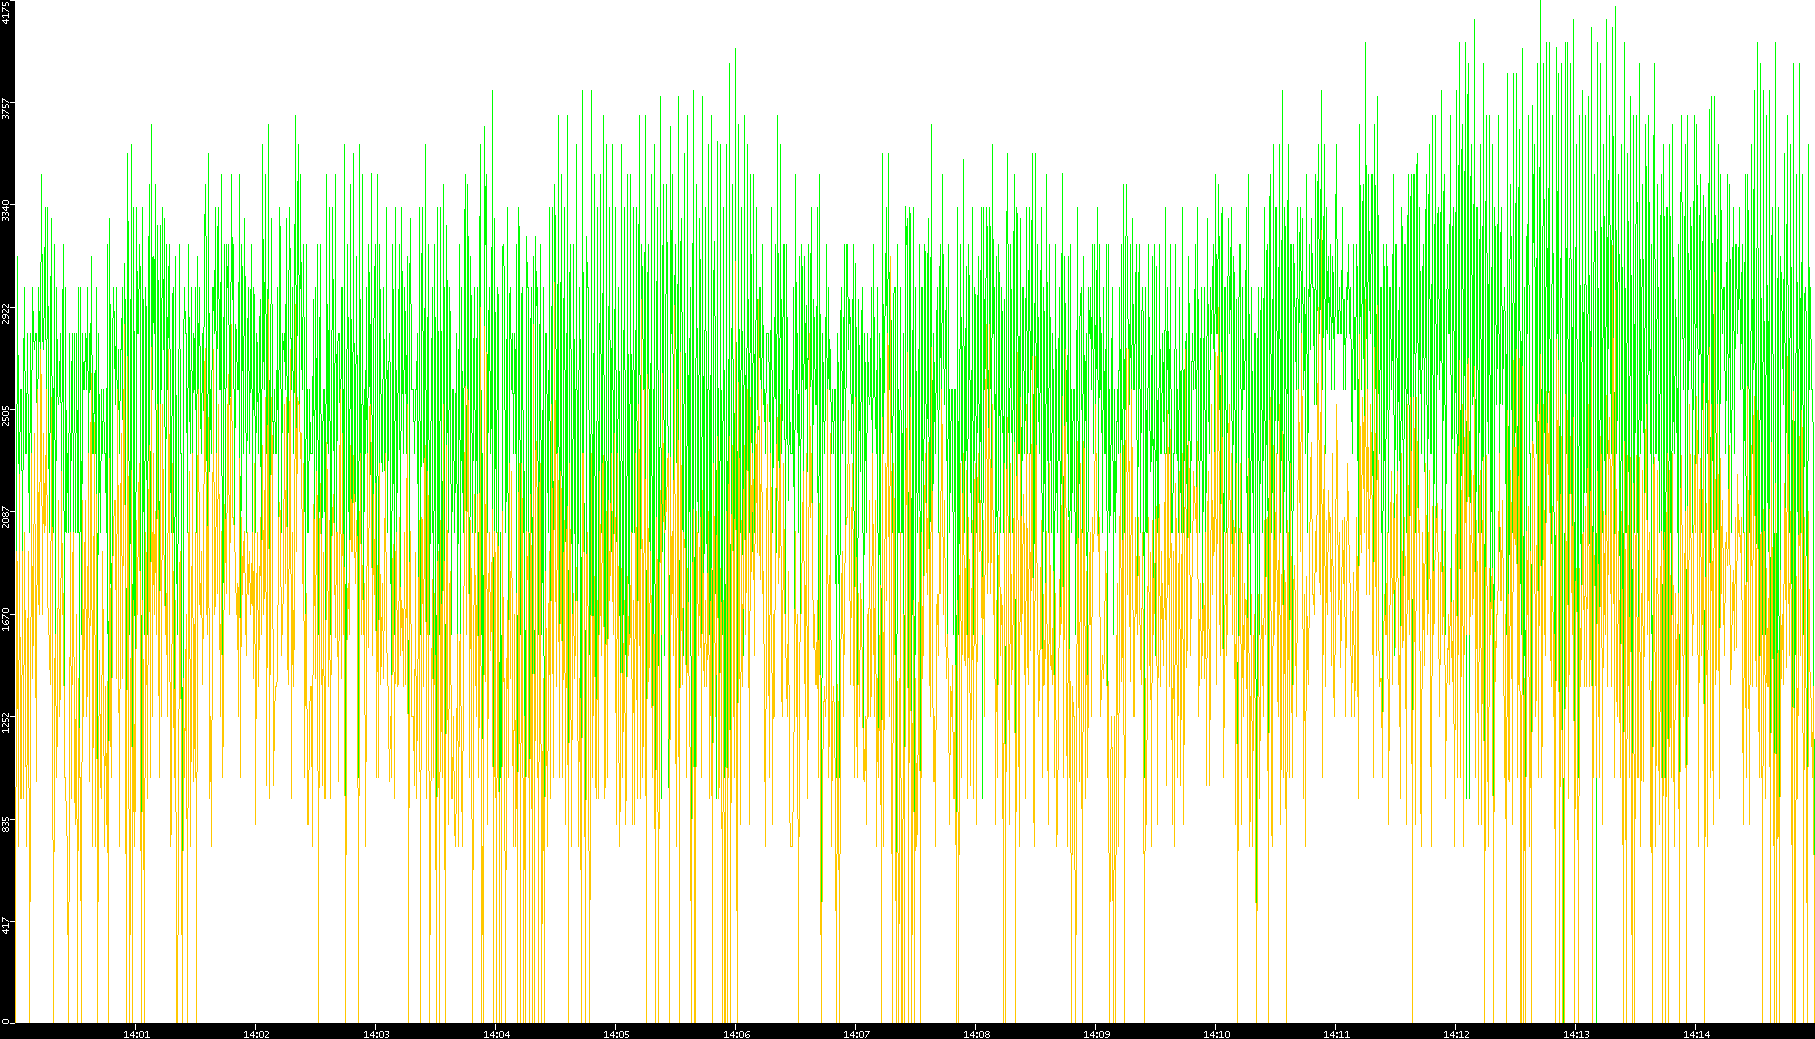Pick the 1670 value axis tick

pos(7,619)
